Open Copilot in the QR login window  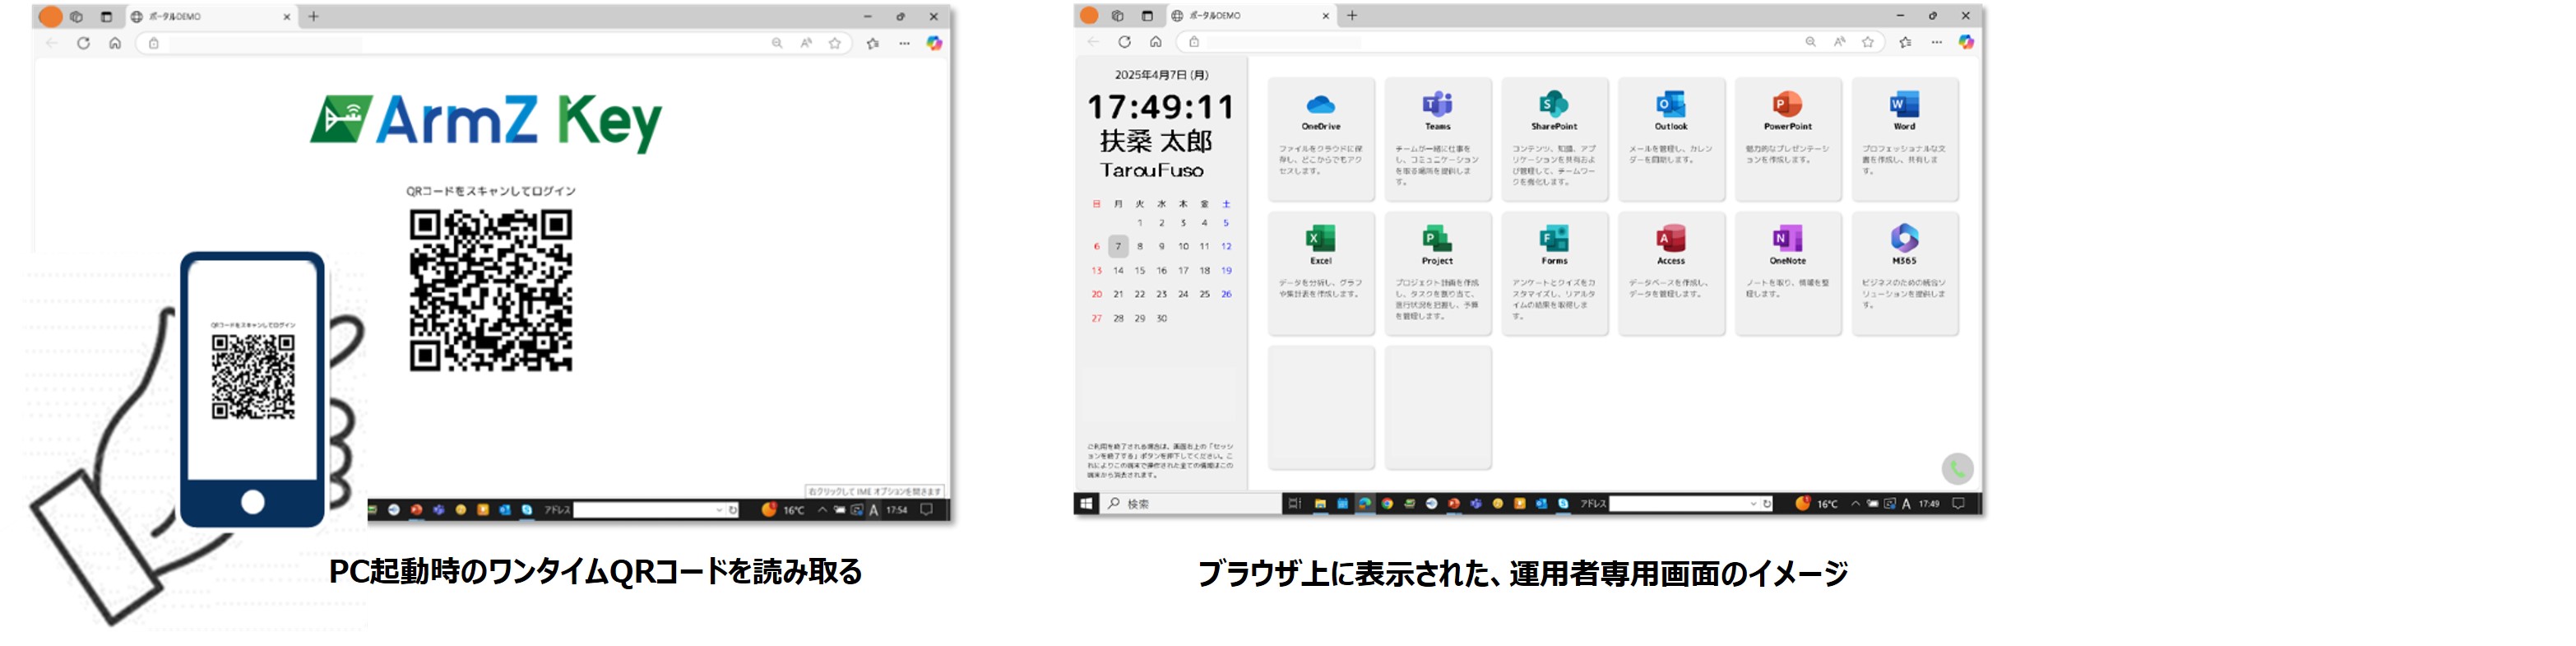click(934, 43)
